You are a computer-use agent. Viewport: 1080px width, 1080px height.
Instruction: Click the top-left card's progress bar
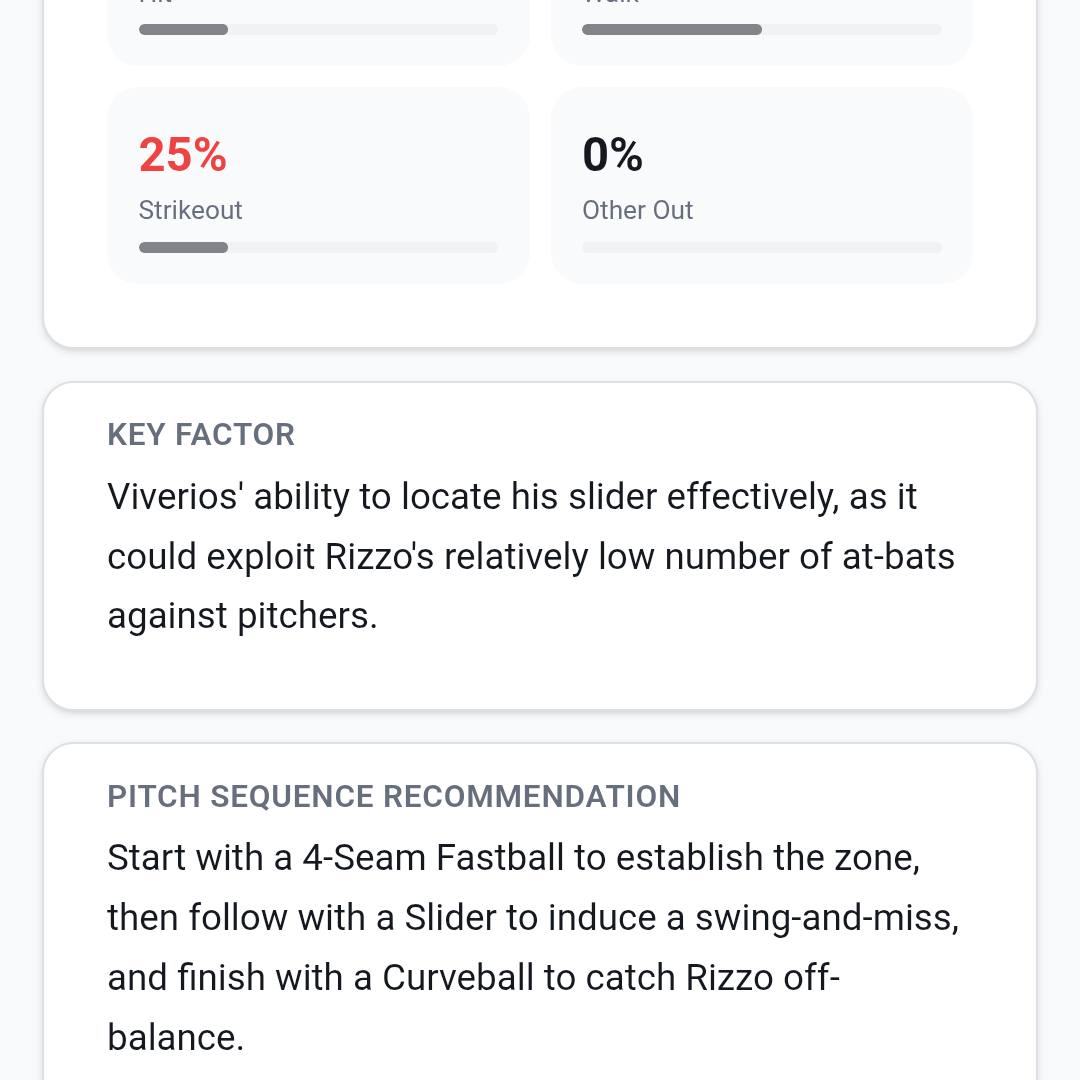[x=318, y=30]
